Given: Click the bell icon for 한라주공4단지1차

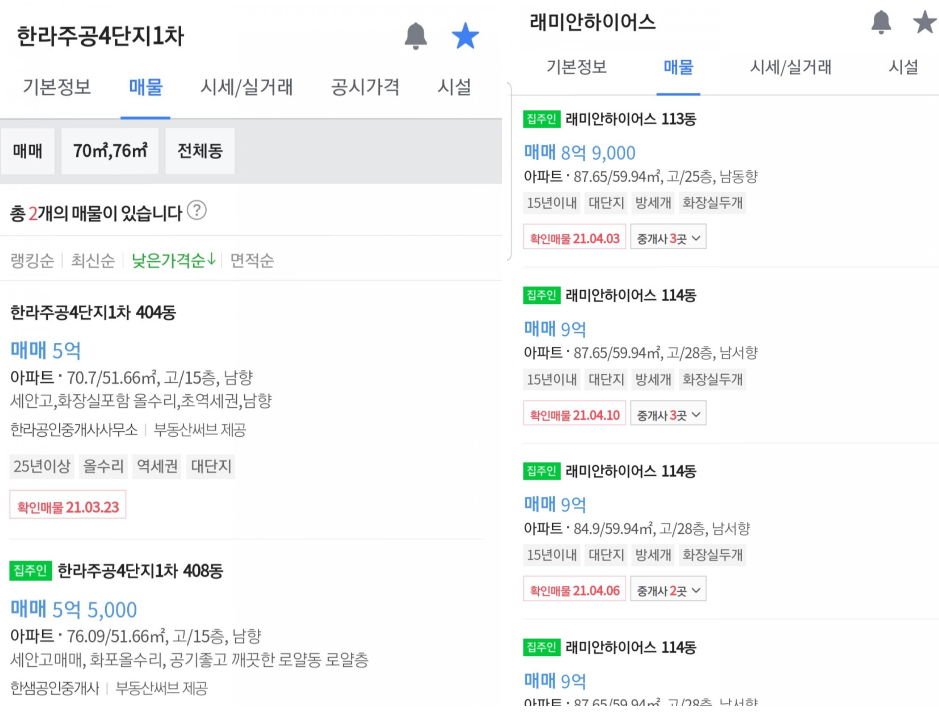Looking at the screenshot, I should [416, 36].
